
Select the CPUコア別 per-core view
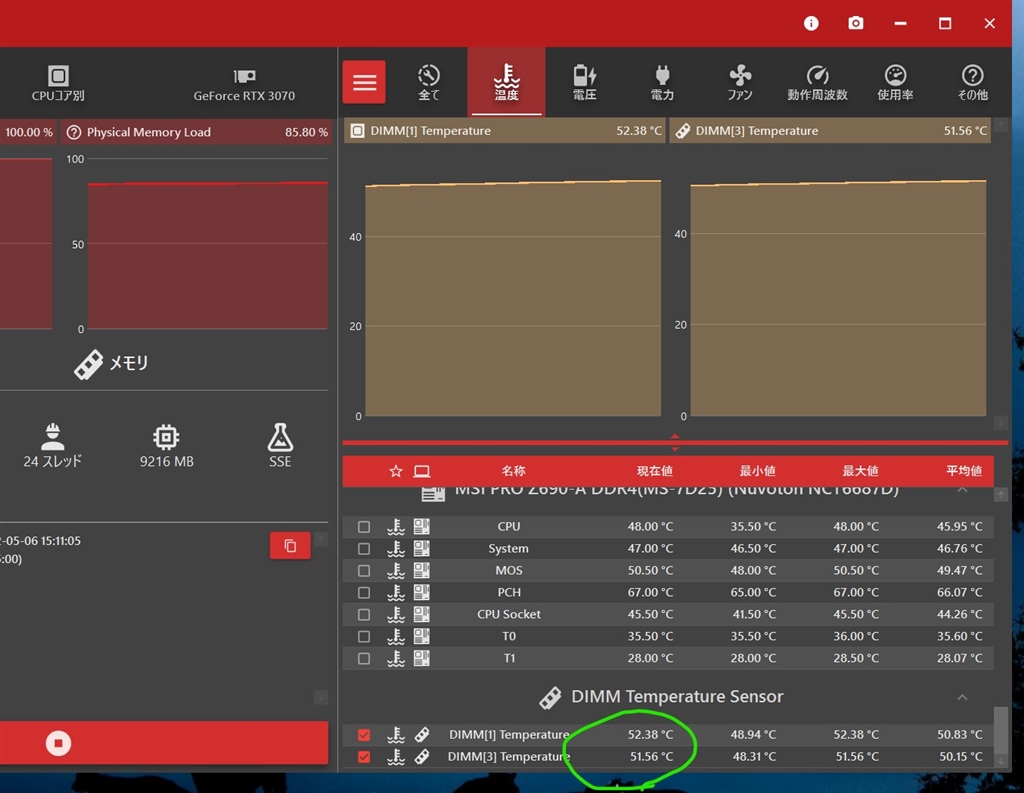coord(58,83)
